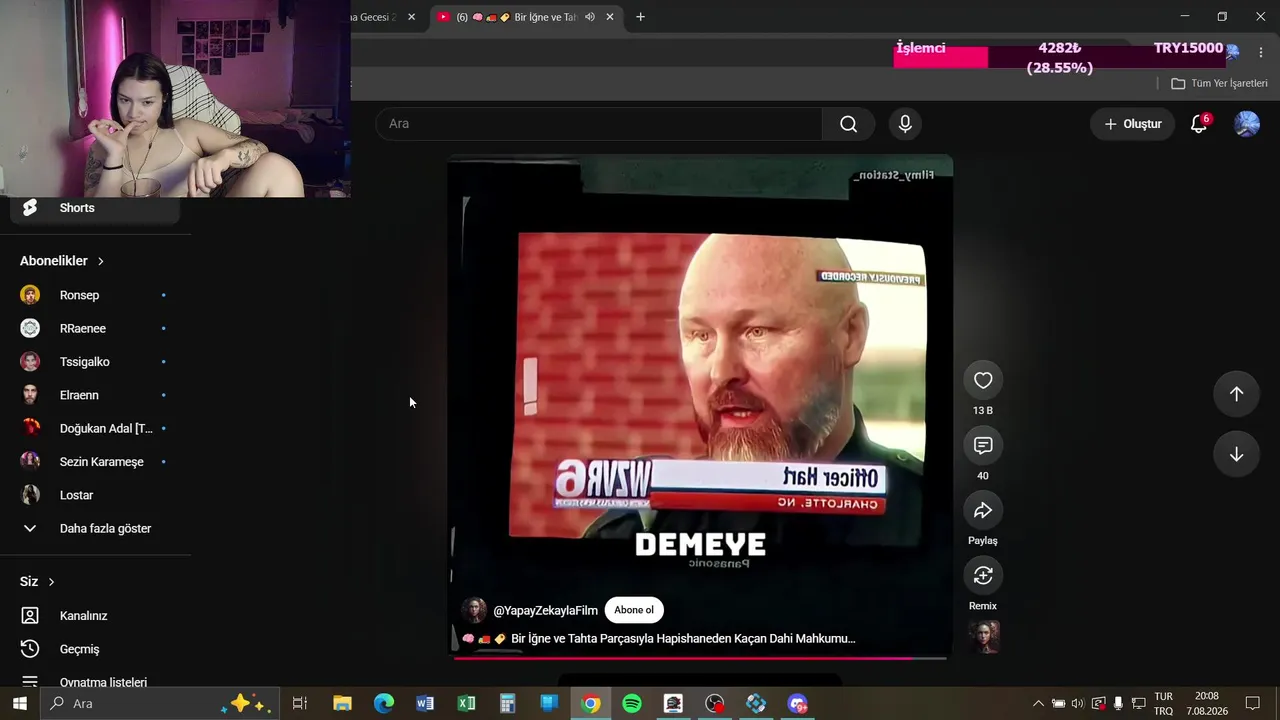Like the Short with the heart icon
Image resolution: width=1280 pixels, height=720 pixels.
(x=983, y=380)
